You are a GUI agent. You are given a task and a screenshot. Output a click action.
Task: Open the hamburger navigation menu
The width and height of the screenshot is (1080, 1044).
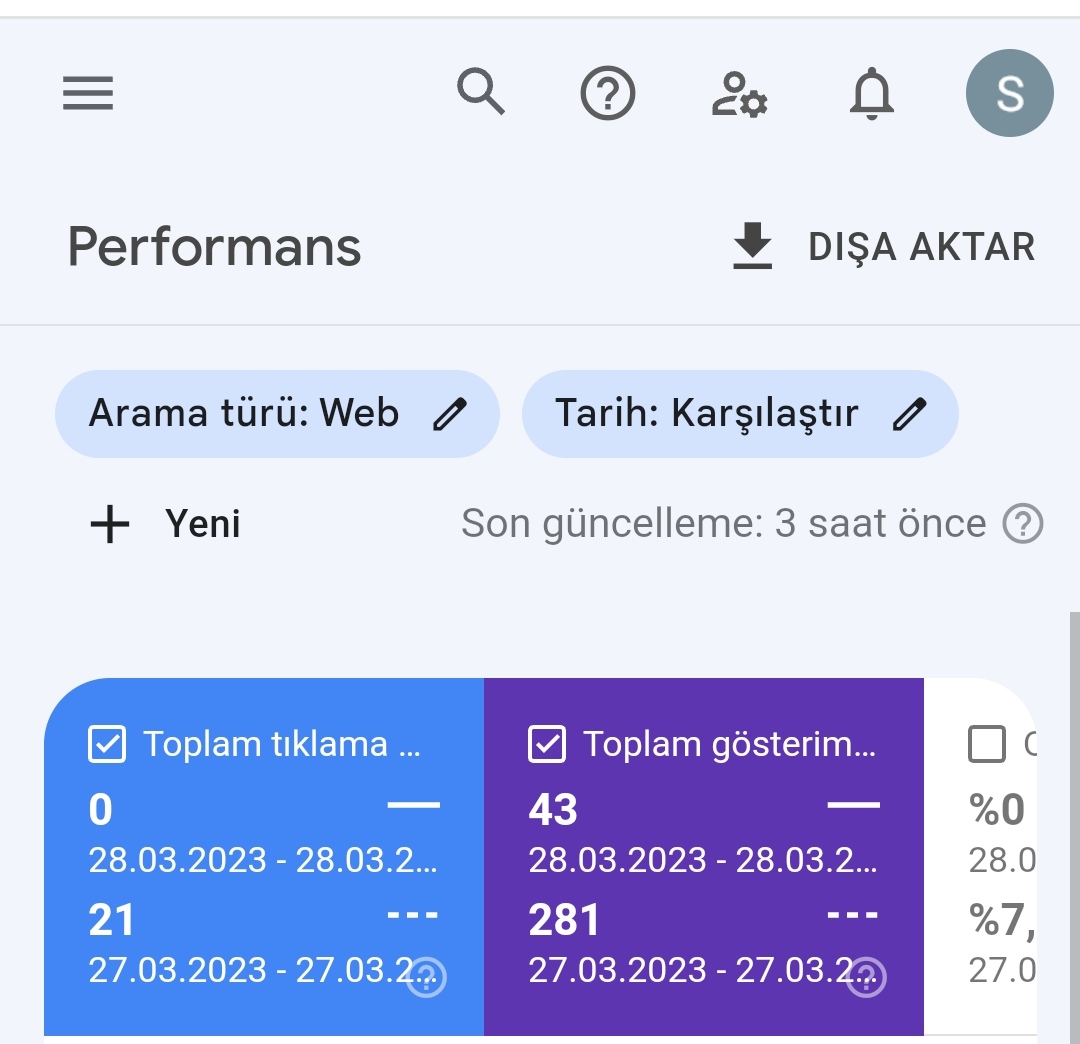point(88,94)
